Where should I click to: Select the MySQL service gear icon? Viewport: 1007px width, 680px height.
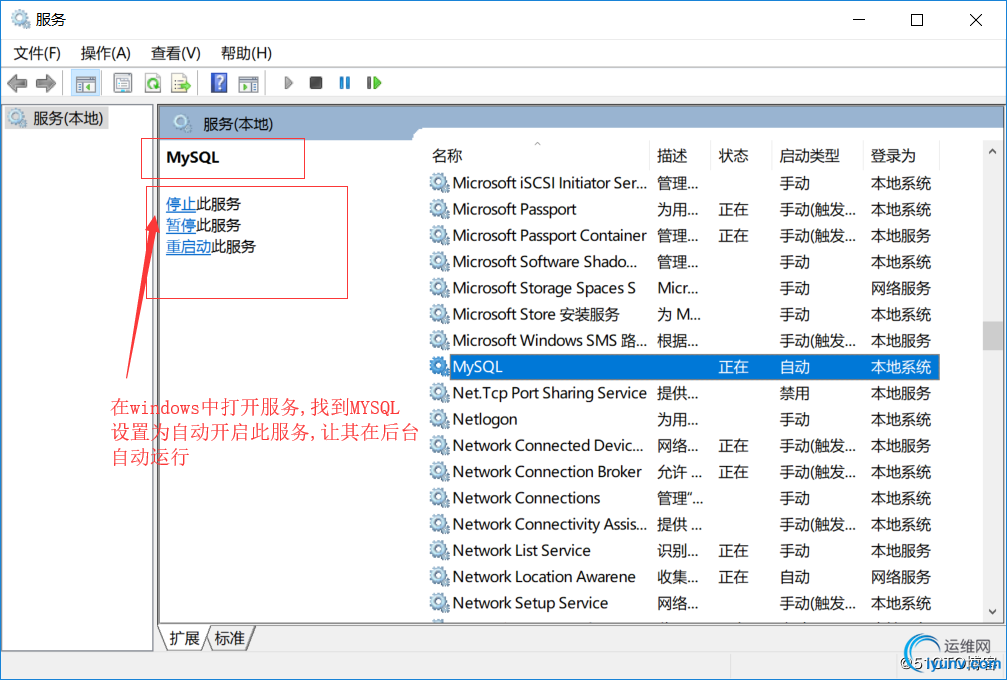tap(439, 367)
